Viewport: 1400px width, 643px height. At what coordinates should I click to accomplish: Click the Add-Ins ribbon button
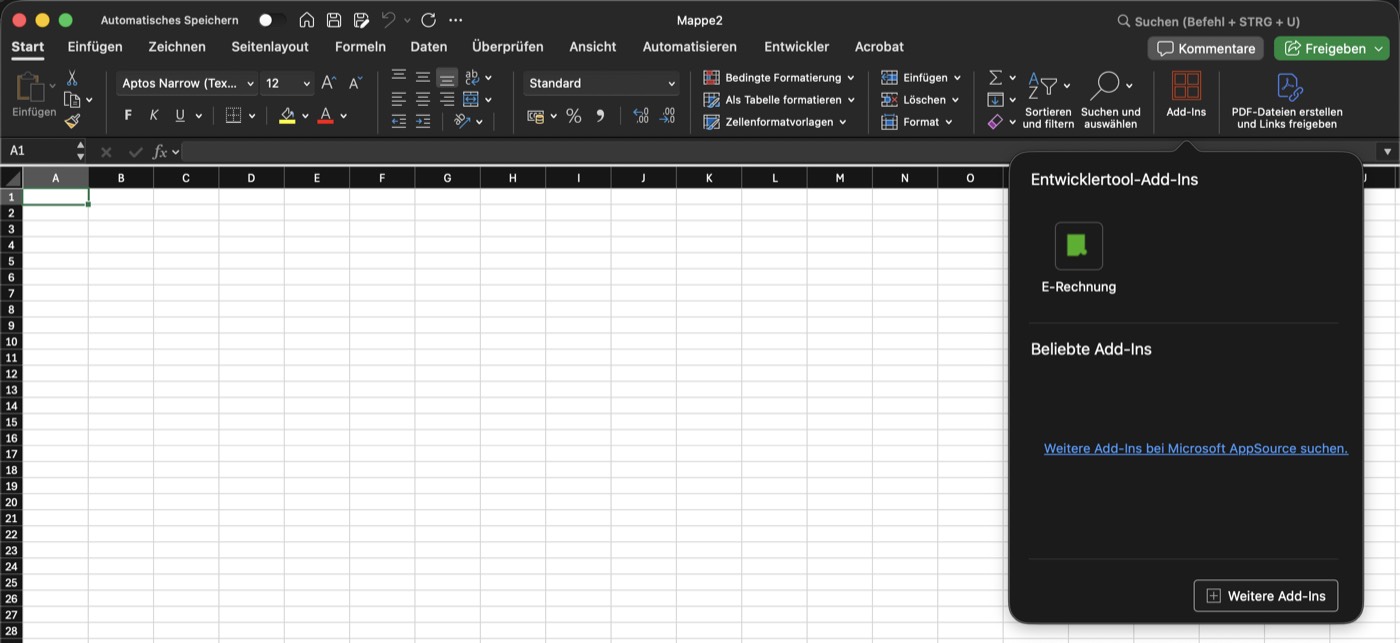coord(1186,95)
